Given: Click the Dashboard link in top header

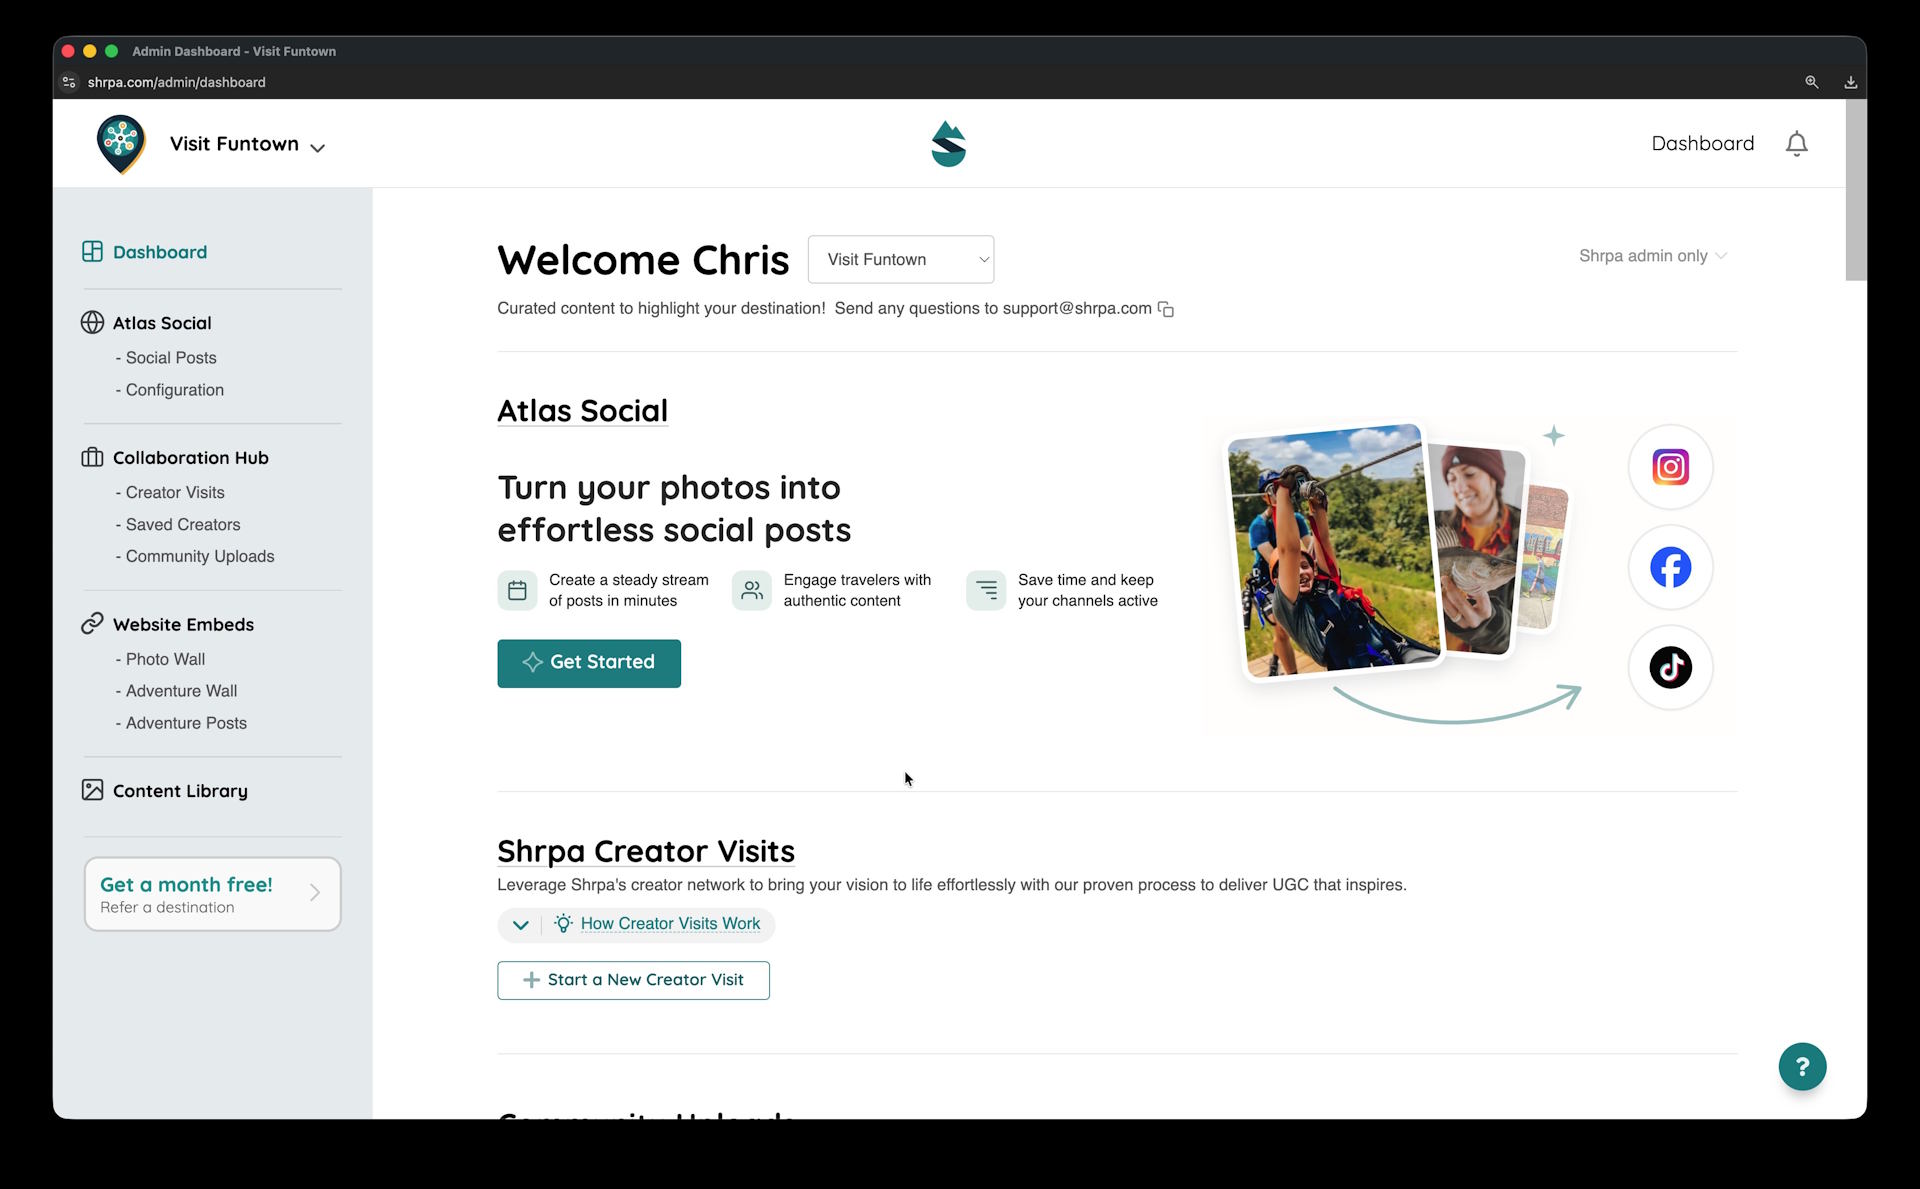Looking at the screenshot, I should (x=1702, y=144).
